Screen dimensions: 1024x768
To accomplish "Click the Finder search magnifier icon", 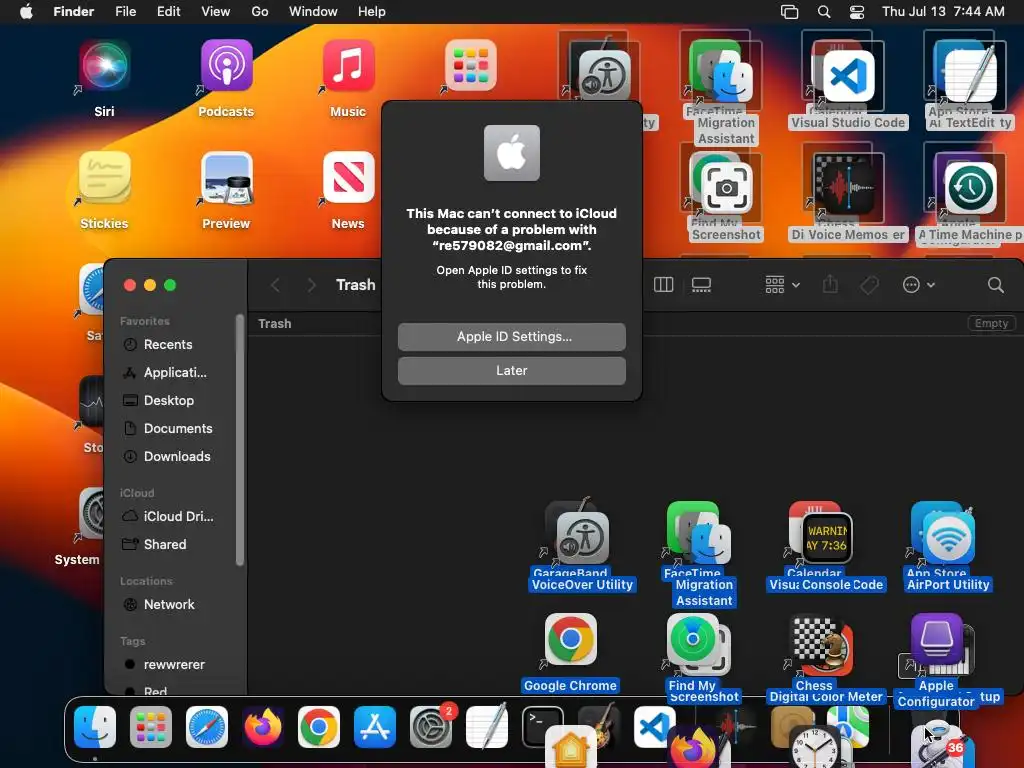I will point(995,285).
